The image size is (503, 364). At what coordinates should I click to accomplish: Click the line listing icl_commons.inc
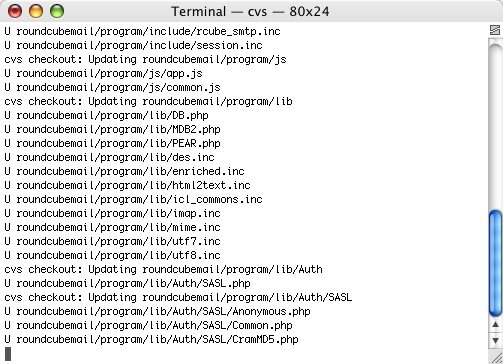(x=133, y=199)
